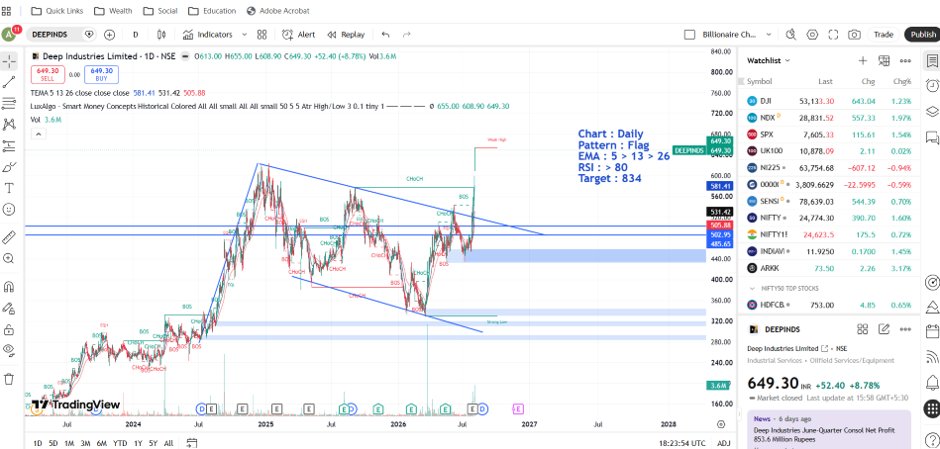
Task: Collapse the symbol legend toggle beside NSE
Action: [184, 56]
